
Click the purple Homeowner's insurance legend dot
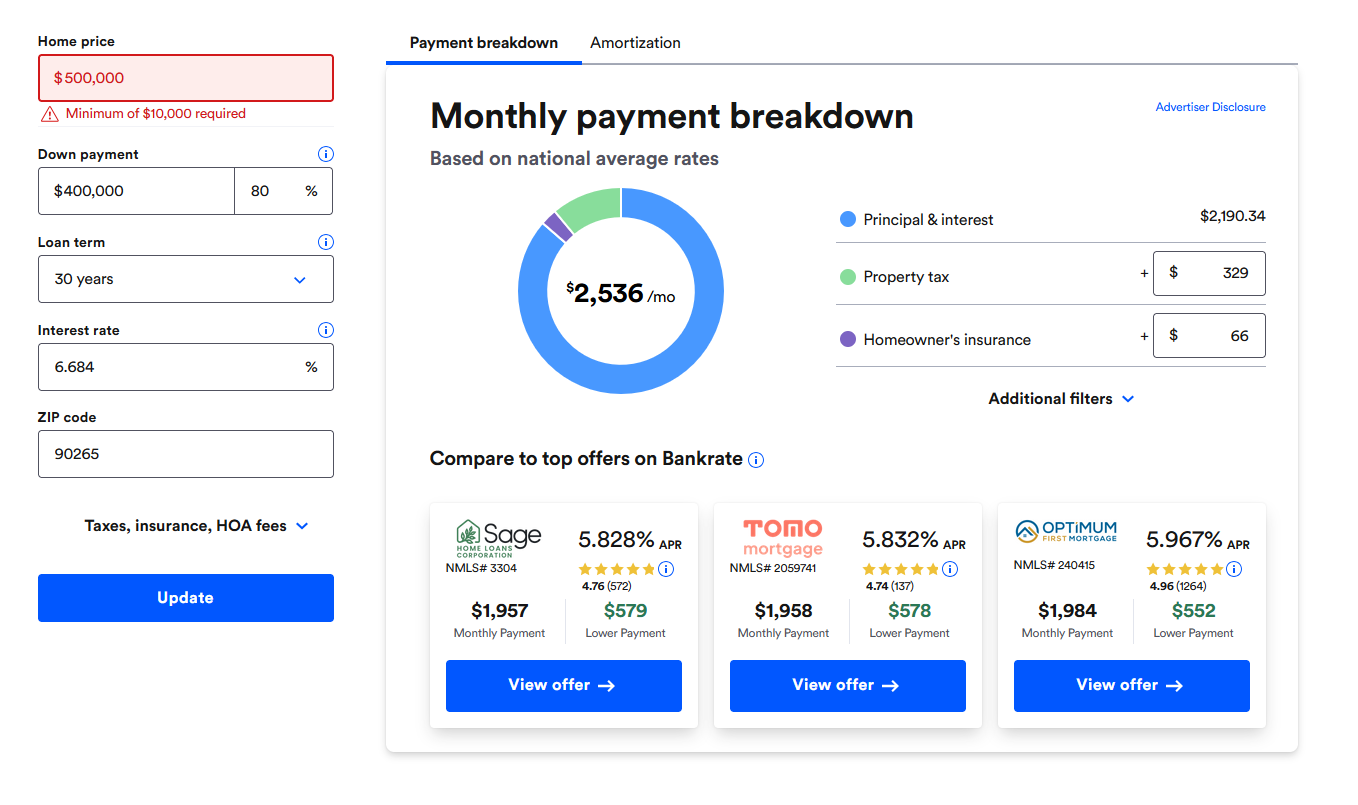tap(848, 340)
